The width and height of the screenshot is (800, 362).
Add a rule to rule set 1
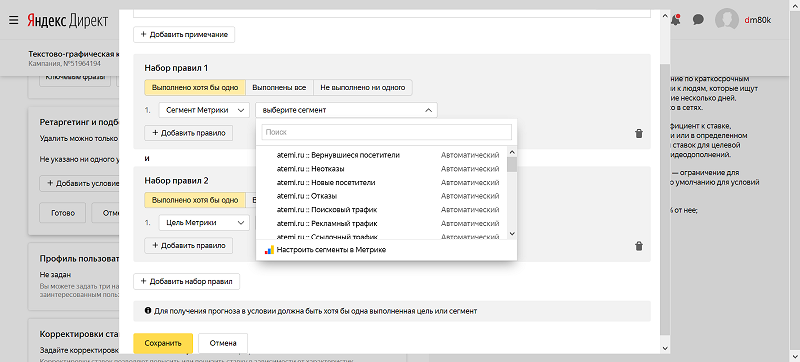tap(188, 133)
